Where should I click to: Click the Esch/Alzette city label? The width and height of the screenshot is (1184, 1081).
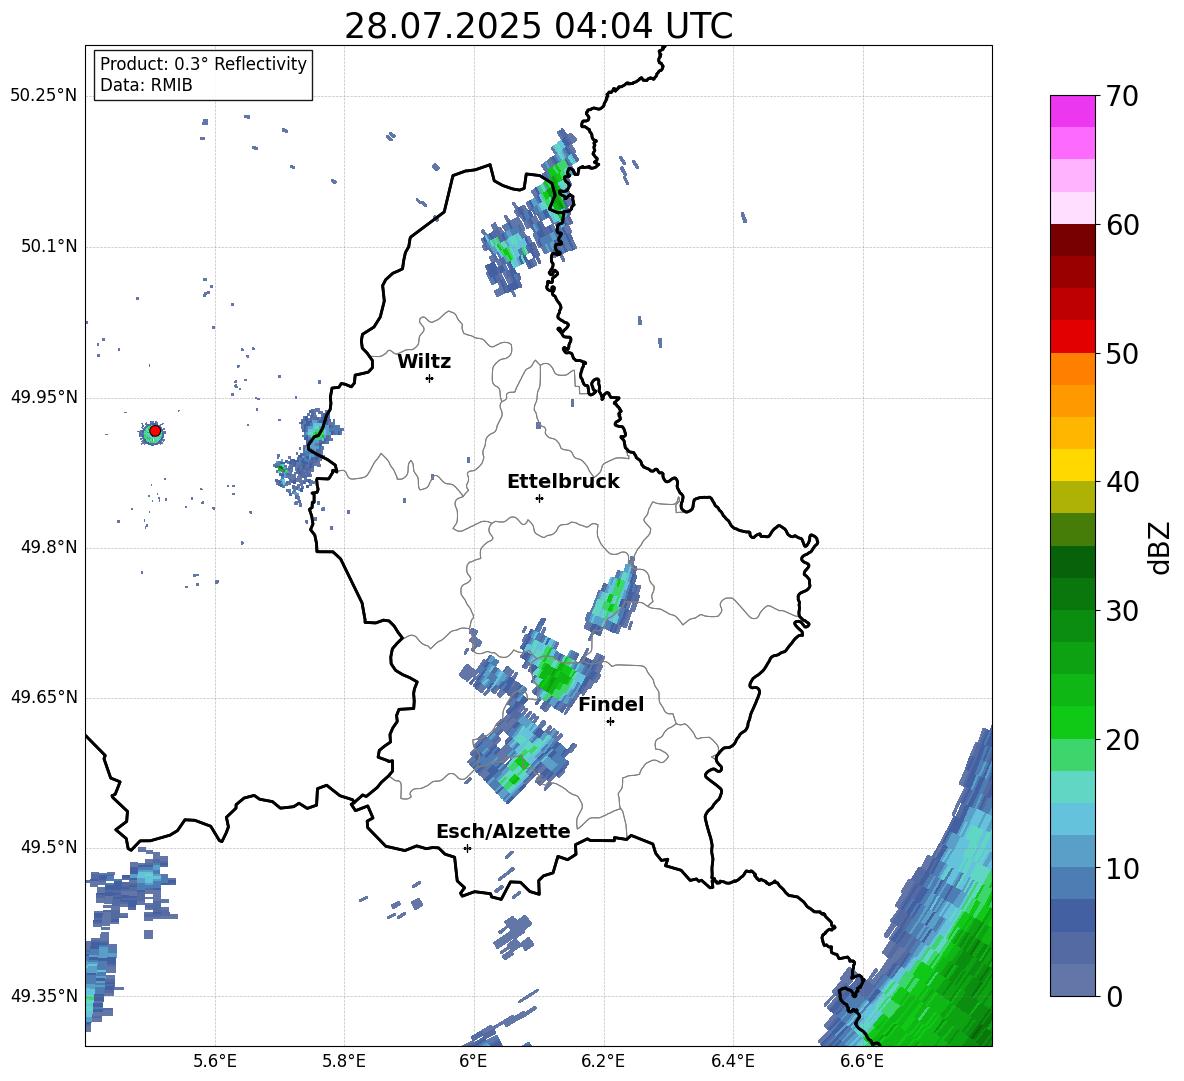click(x=503, y=831)
